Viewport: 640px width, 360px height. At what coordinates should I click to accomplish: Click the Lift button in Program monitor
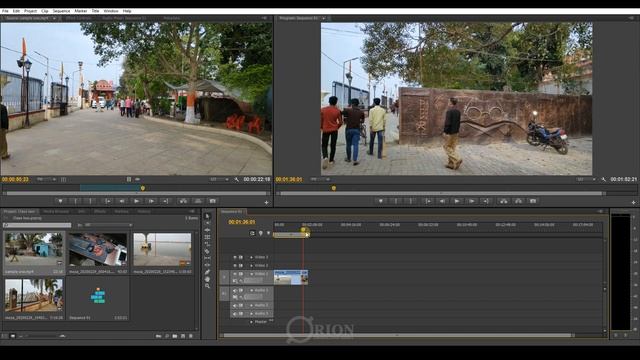(x=504, y=201)
